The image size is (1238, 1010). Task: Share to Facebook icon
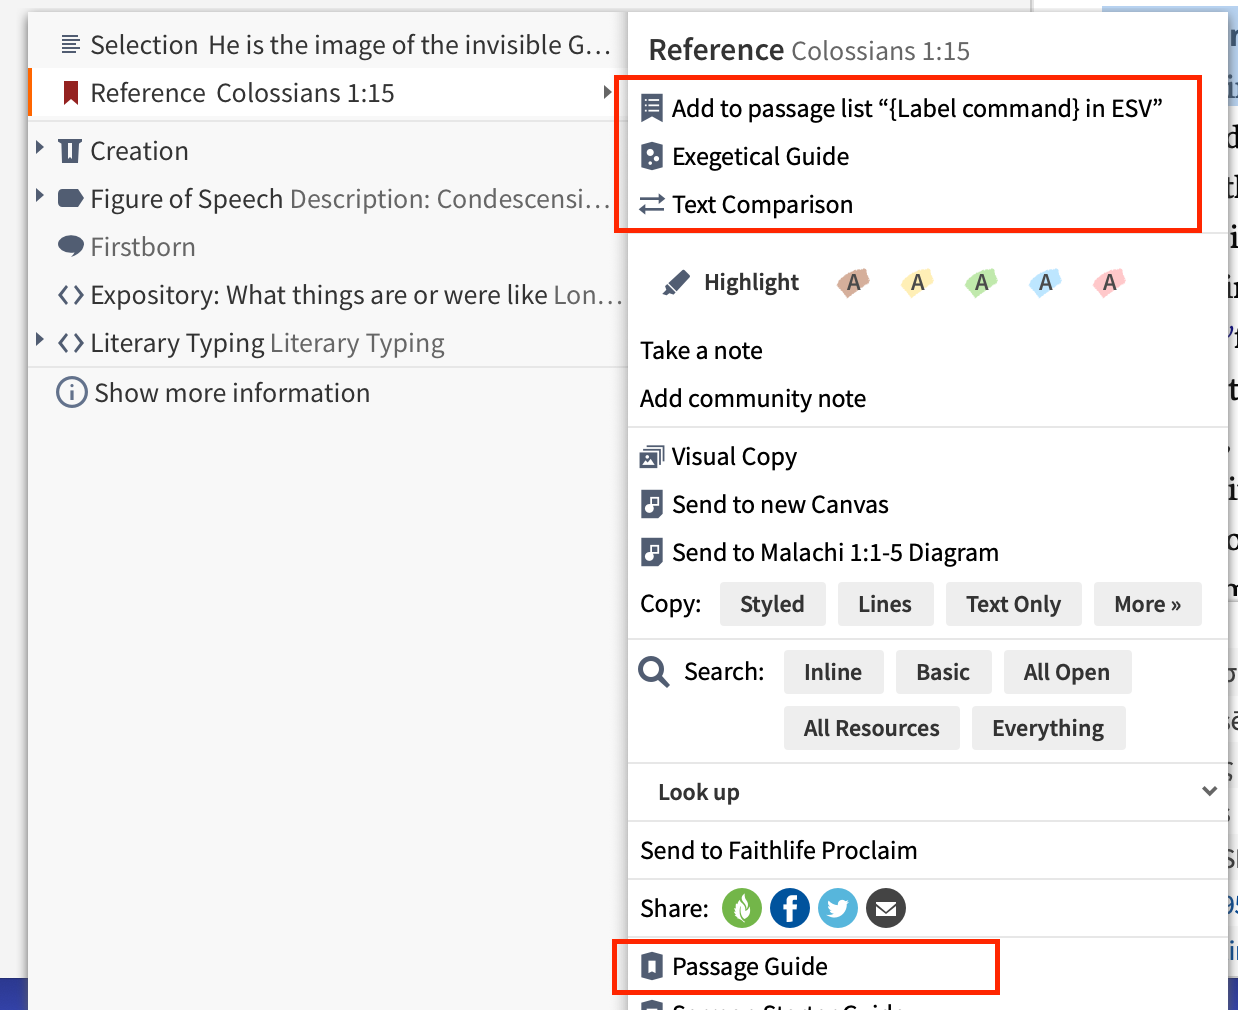click(790, 908)
